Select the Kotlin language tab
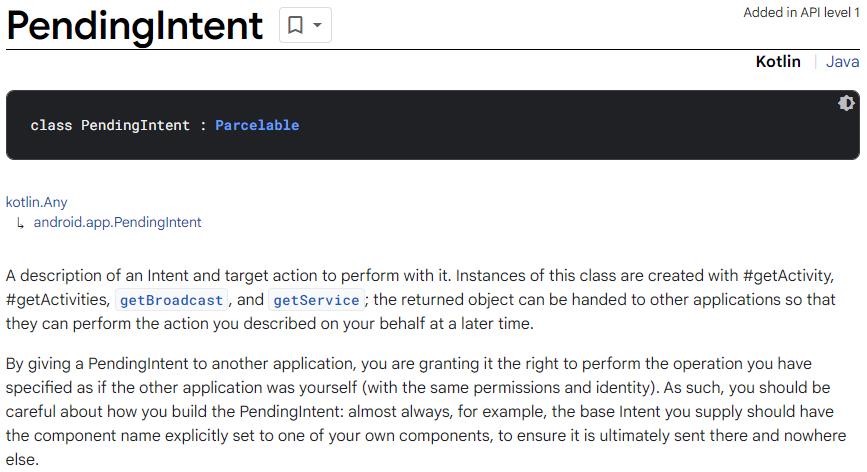867x472 pixels. tap(778, 61)
